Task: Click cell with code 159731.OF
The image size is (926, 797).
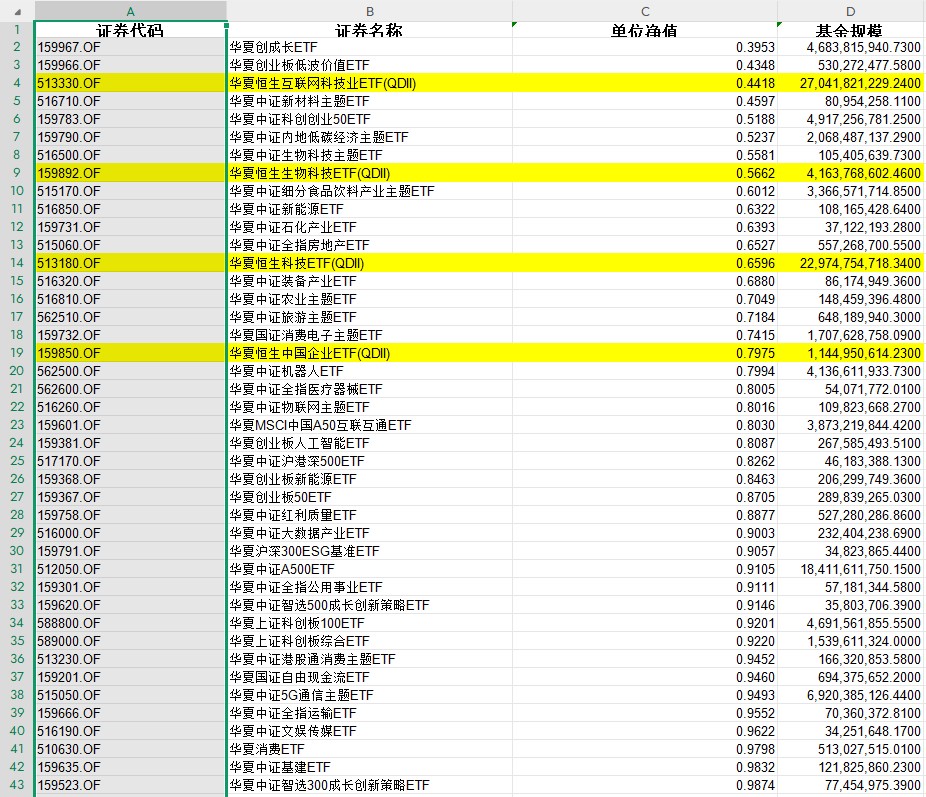Action: pos(131,227)
